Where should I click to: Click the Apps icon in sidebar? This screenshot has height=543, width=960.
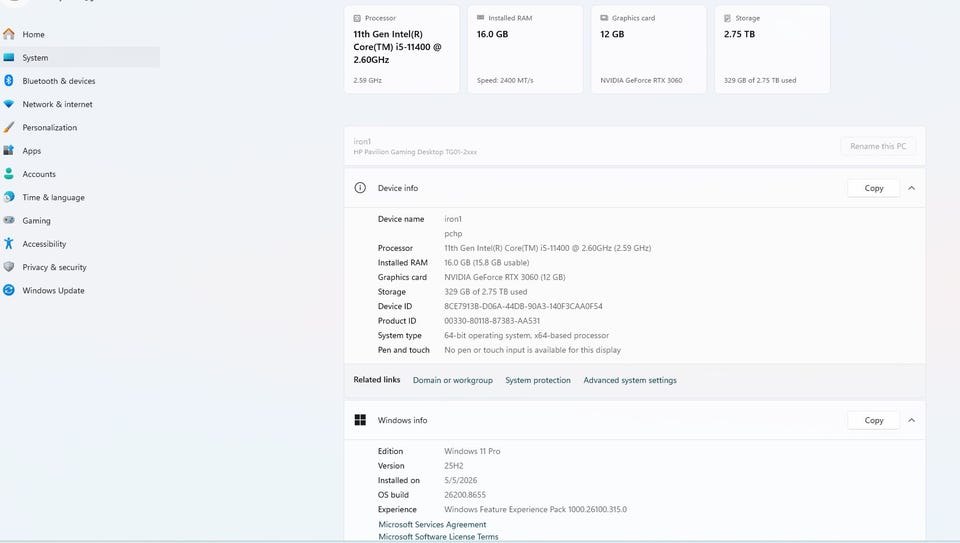(x=9, y=151)
